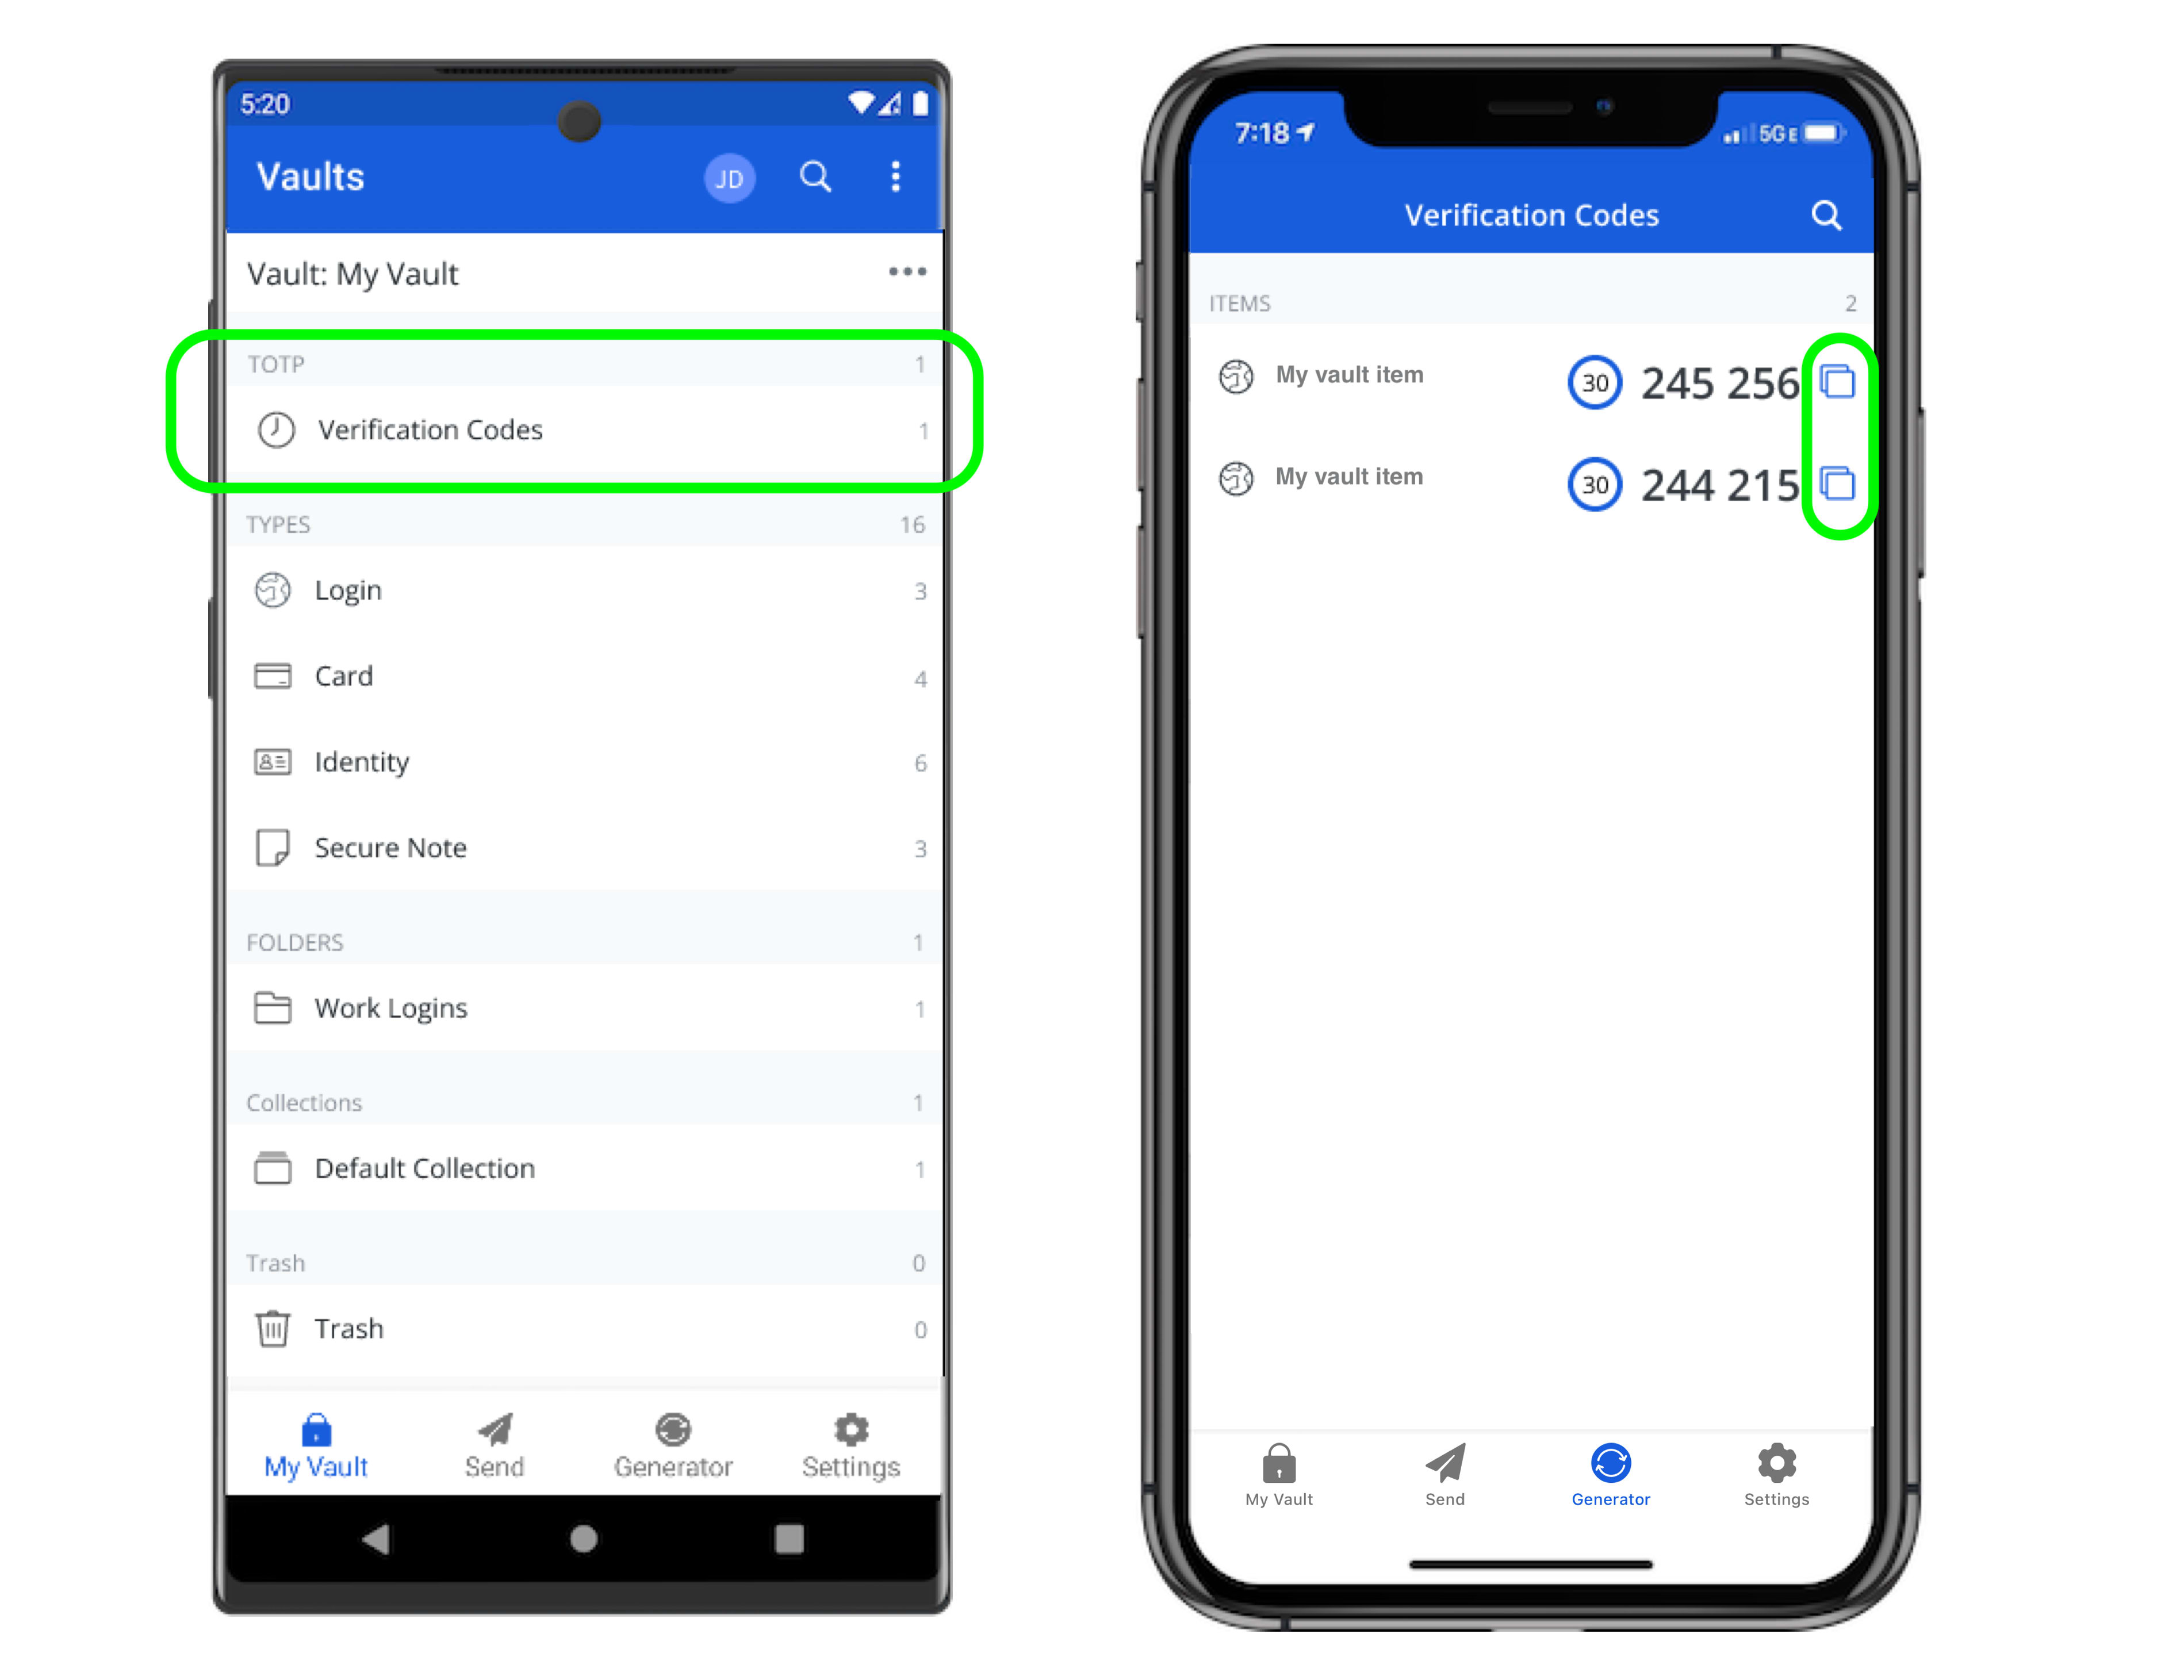
Task: Open the search icon in Vaults
Action: pos(817,178)
